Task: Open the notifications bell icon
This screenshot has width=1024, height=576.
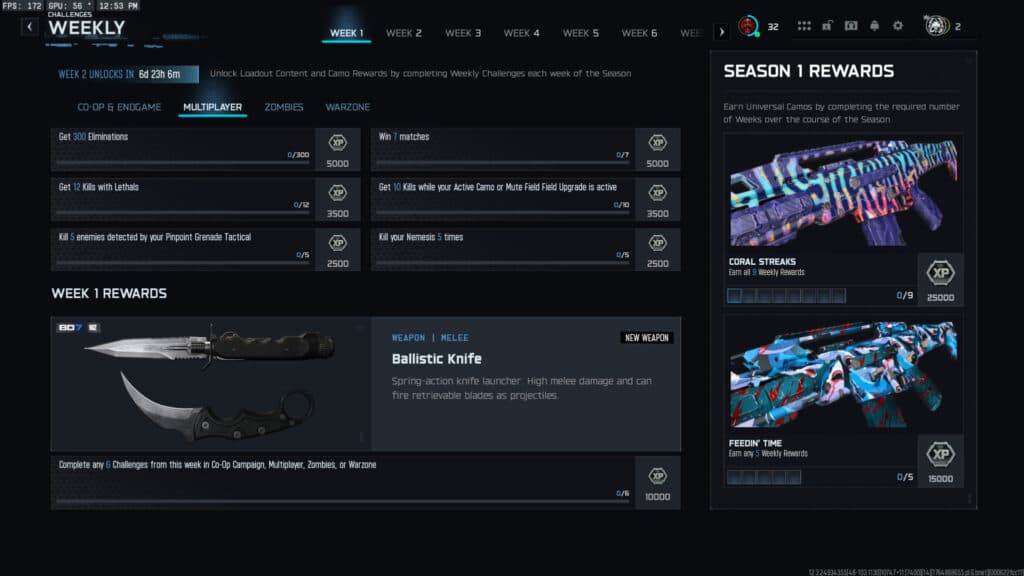Action: (874, 26)
